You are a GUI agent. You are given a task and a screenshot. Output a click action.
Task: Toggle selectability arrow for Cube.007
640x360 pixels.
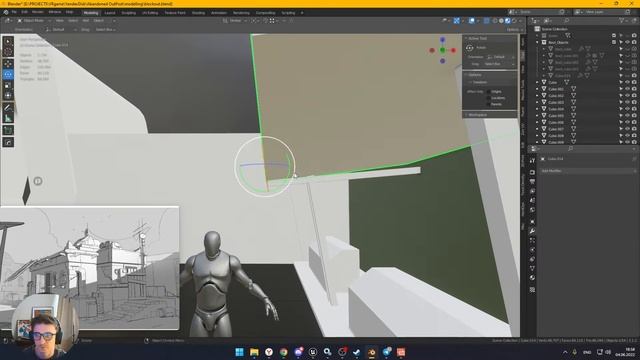click(x=621, y=129)
